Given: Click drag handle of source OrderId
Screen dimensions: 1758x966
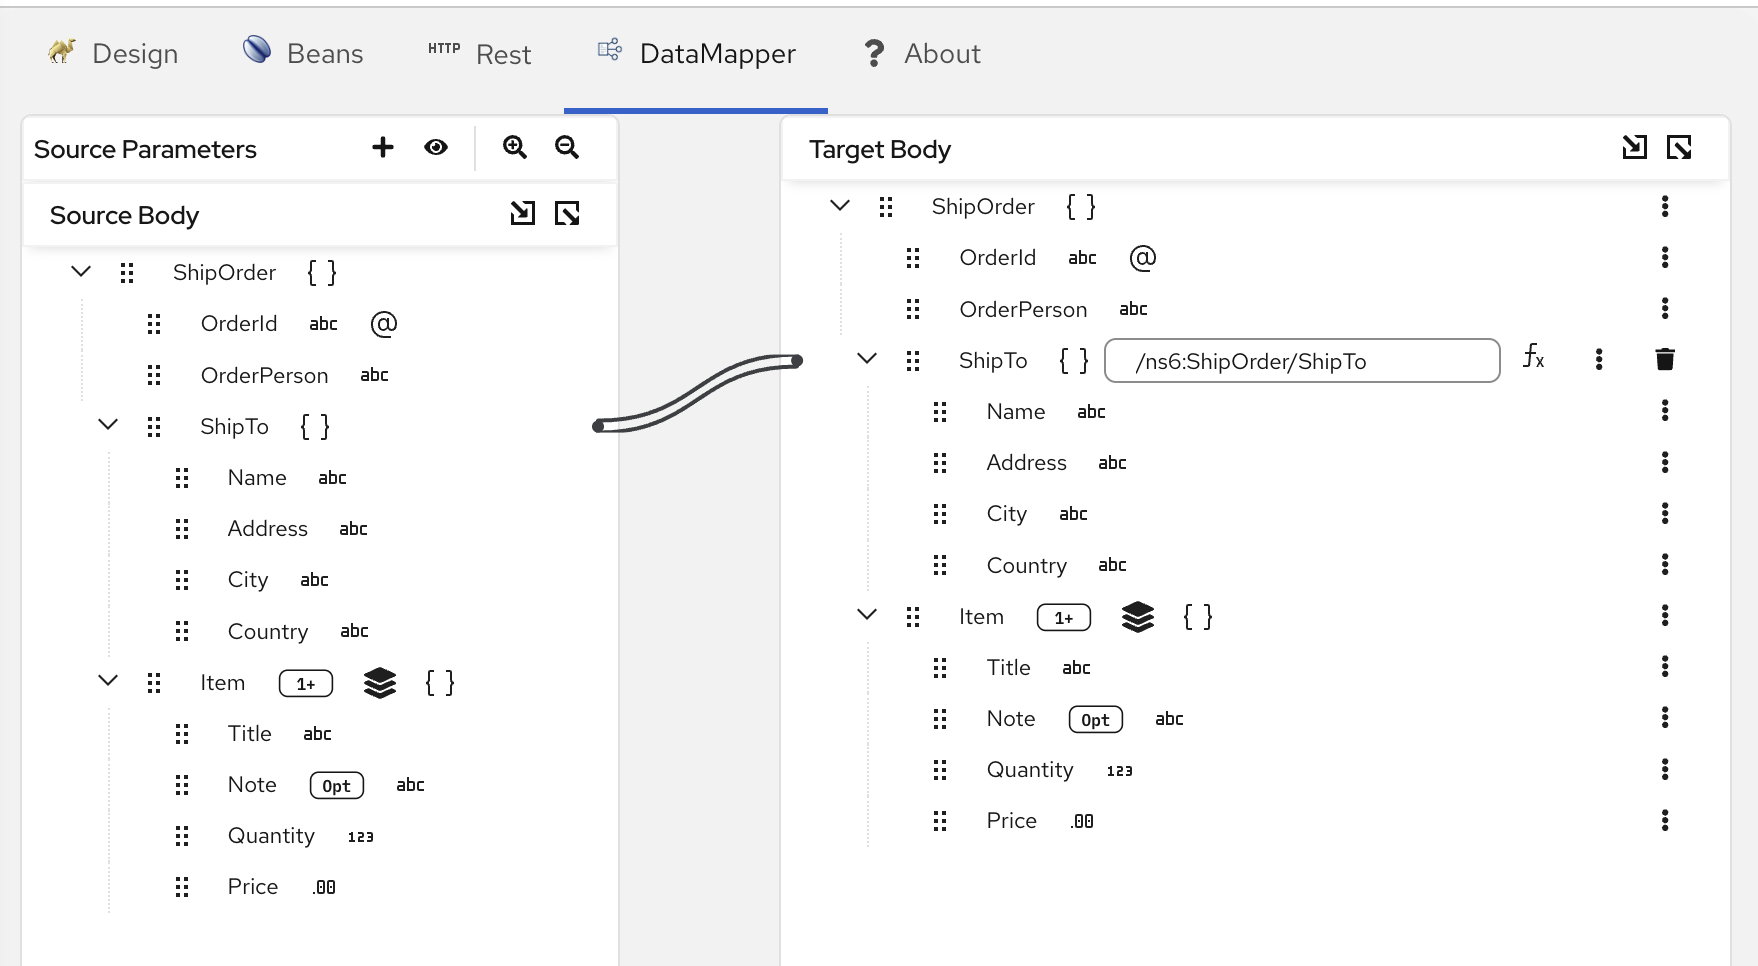Looking at the screenshot, I should pos(154,323).
